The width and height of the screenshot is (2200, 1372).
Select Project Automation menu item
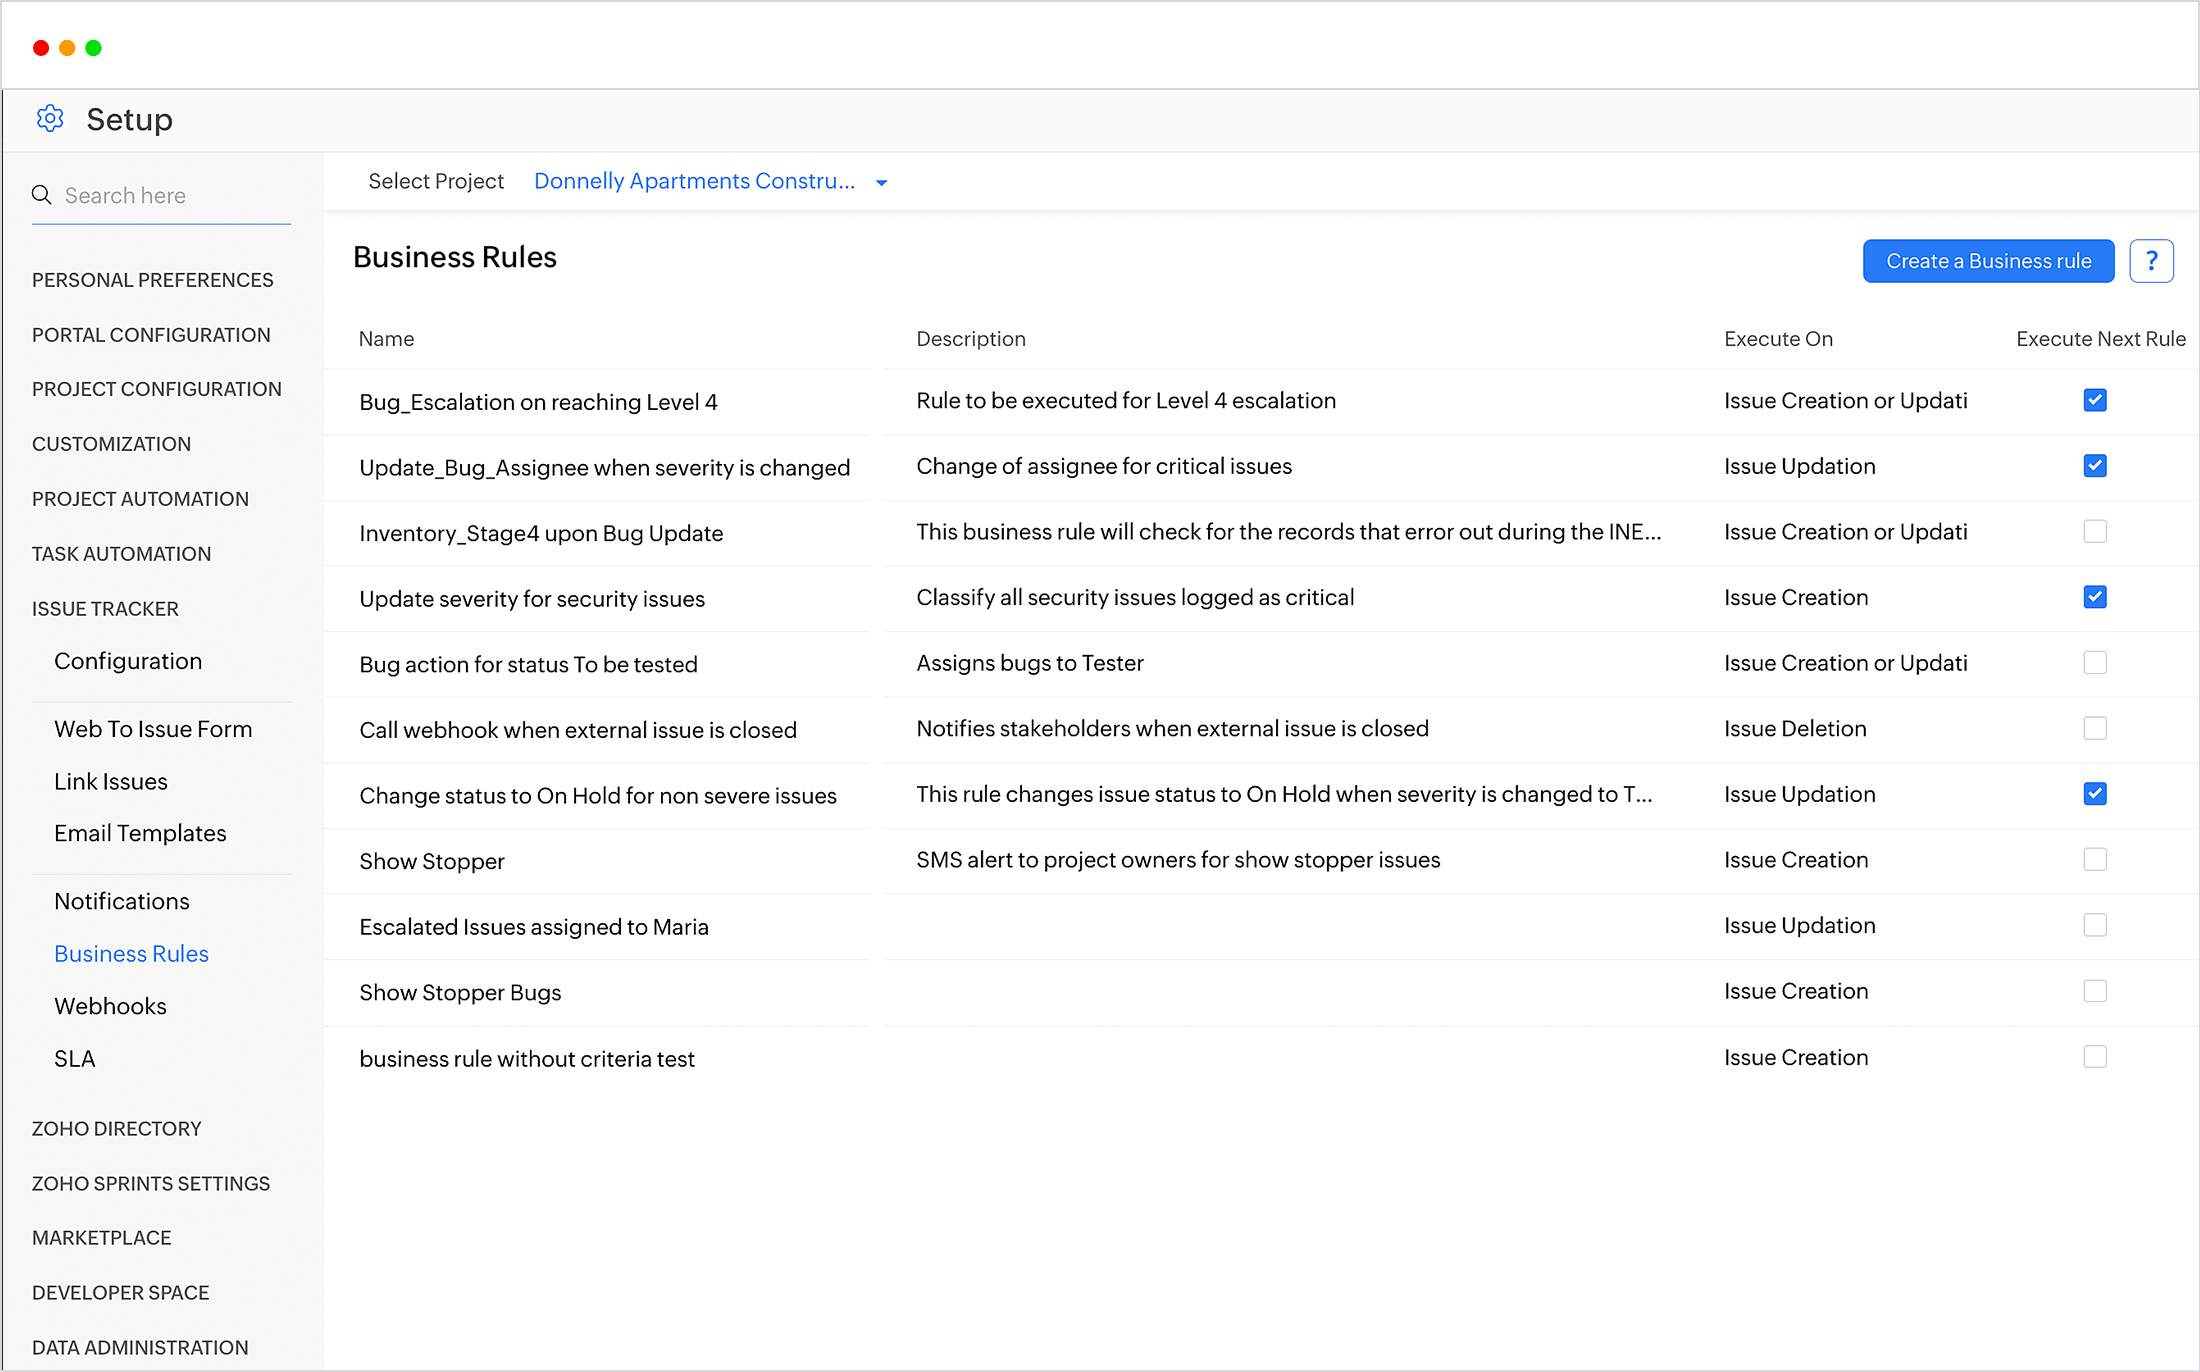click(141, 498)
